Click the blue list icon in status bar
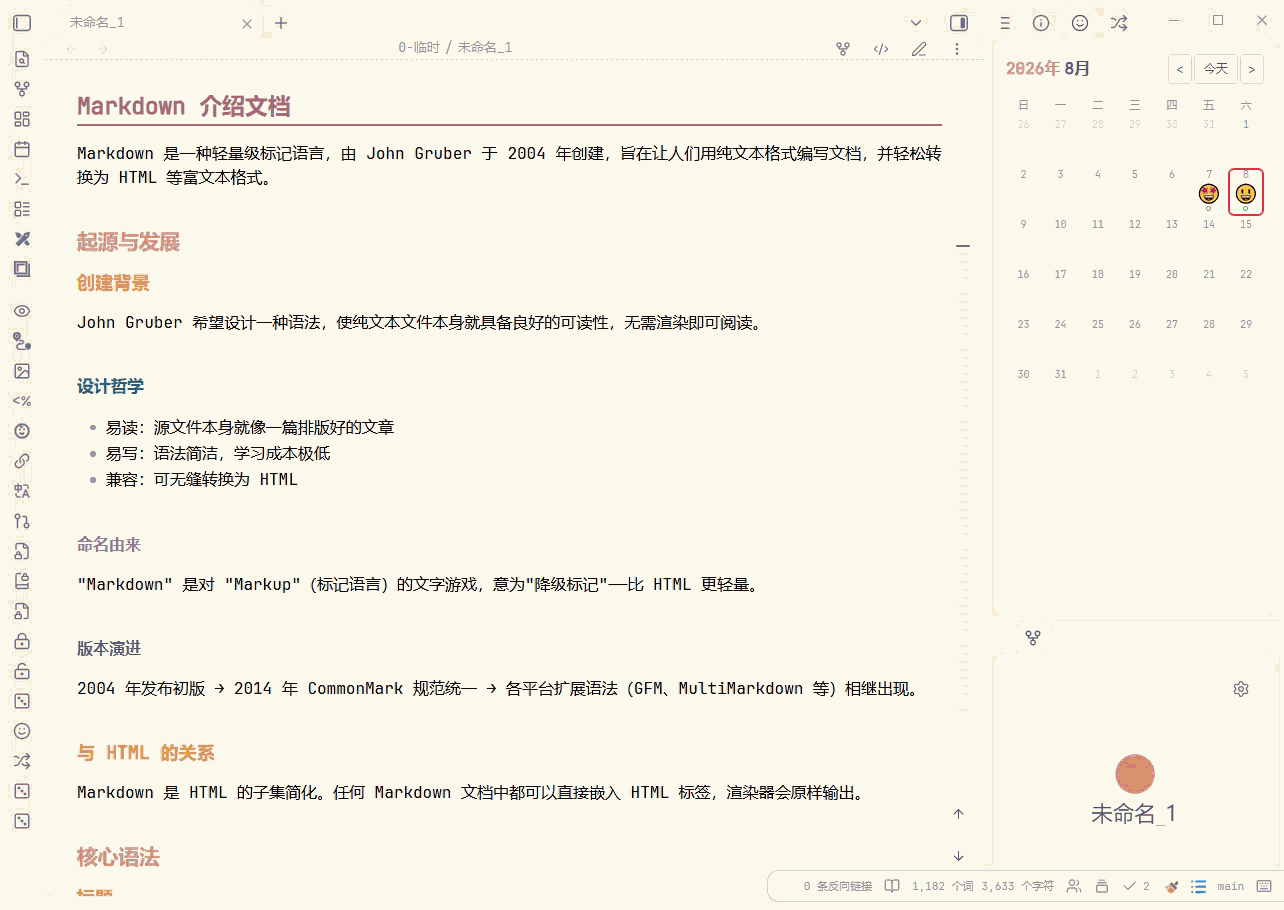Image resolution: width=1284 pixels, height=910 pixels. [x=1198, y=886]
